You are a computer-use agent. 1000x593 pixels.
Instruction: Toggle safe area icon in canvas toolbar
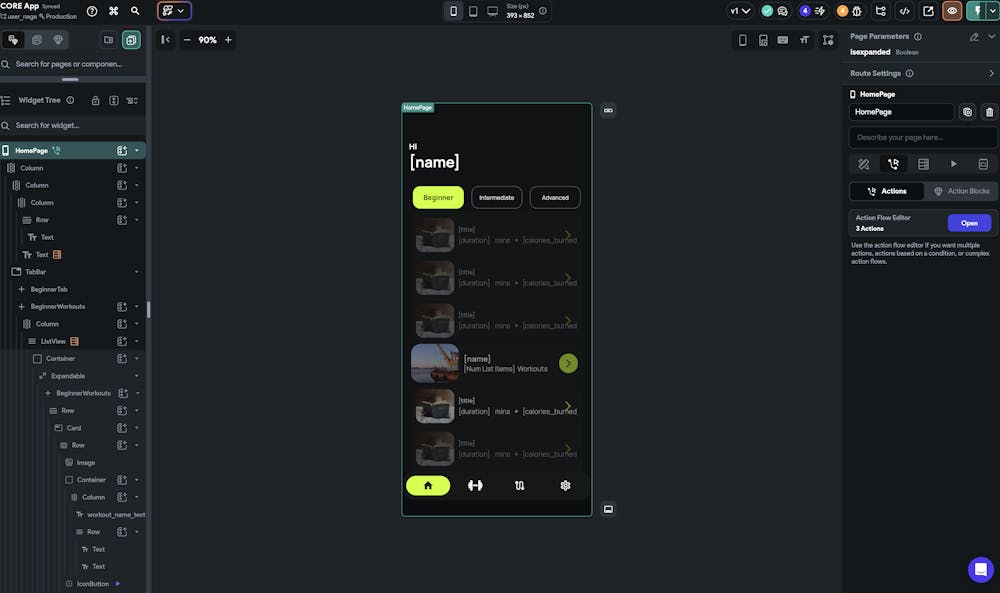pyautogui.click(x=763, y=40)
